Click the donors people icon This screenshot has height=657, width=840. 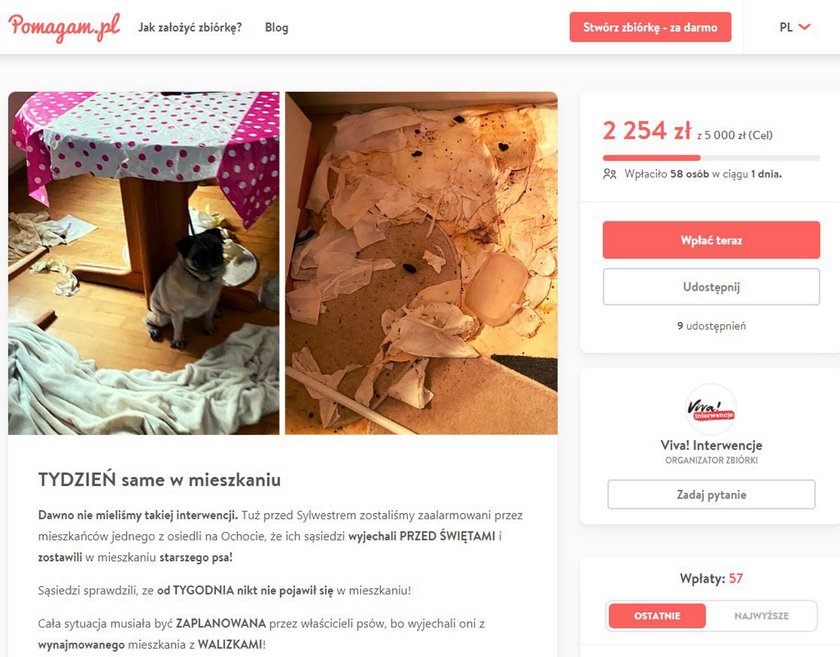[610, 174]
